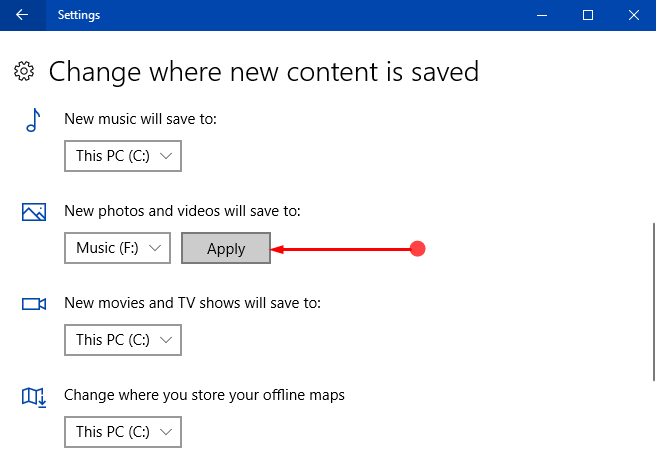Click the photos picture icon
This screenshot has height=456, width=656.
coord(34,212)
